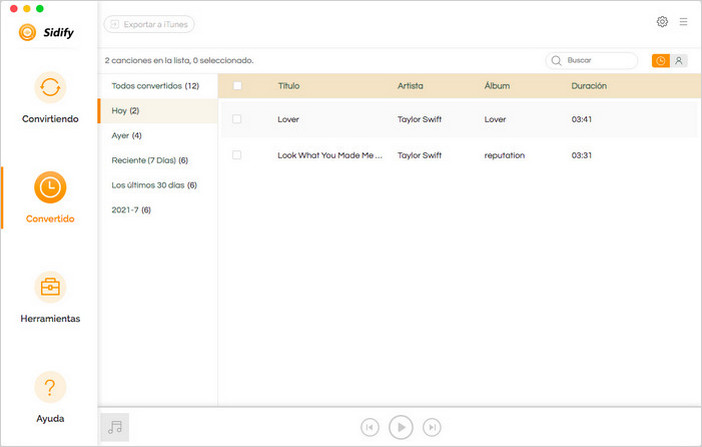
Task: Play the previous track
Action: pyautogui.click(x=370, y=427)
